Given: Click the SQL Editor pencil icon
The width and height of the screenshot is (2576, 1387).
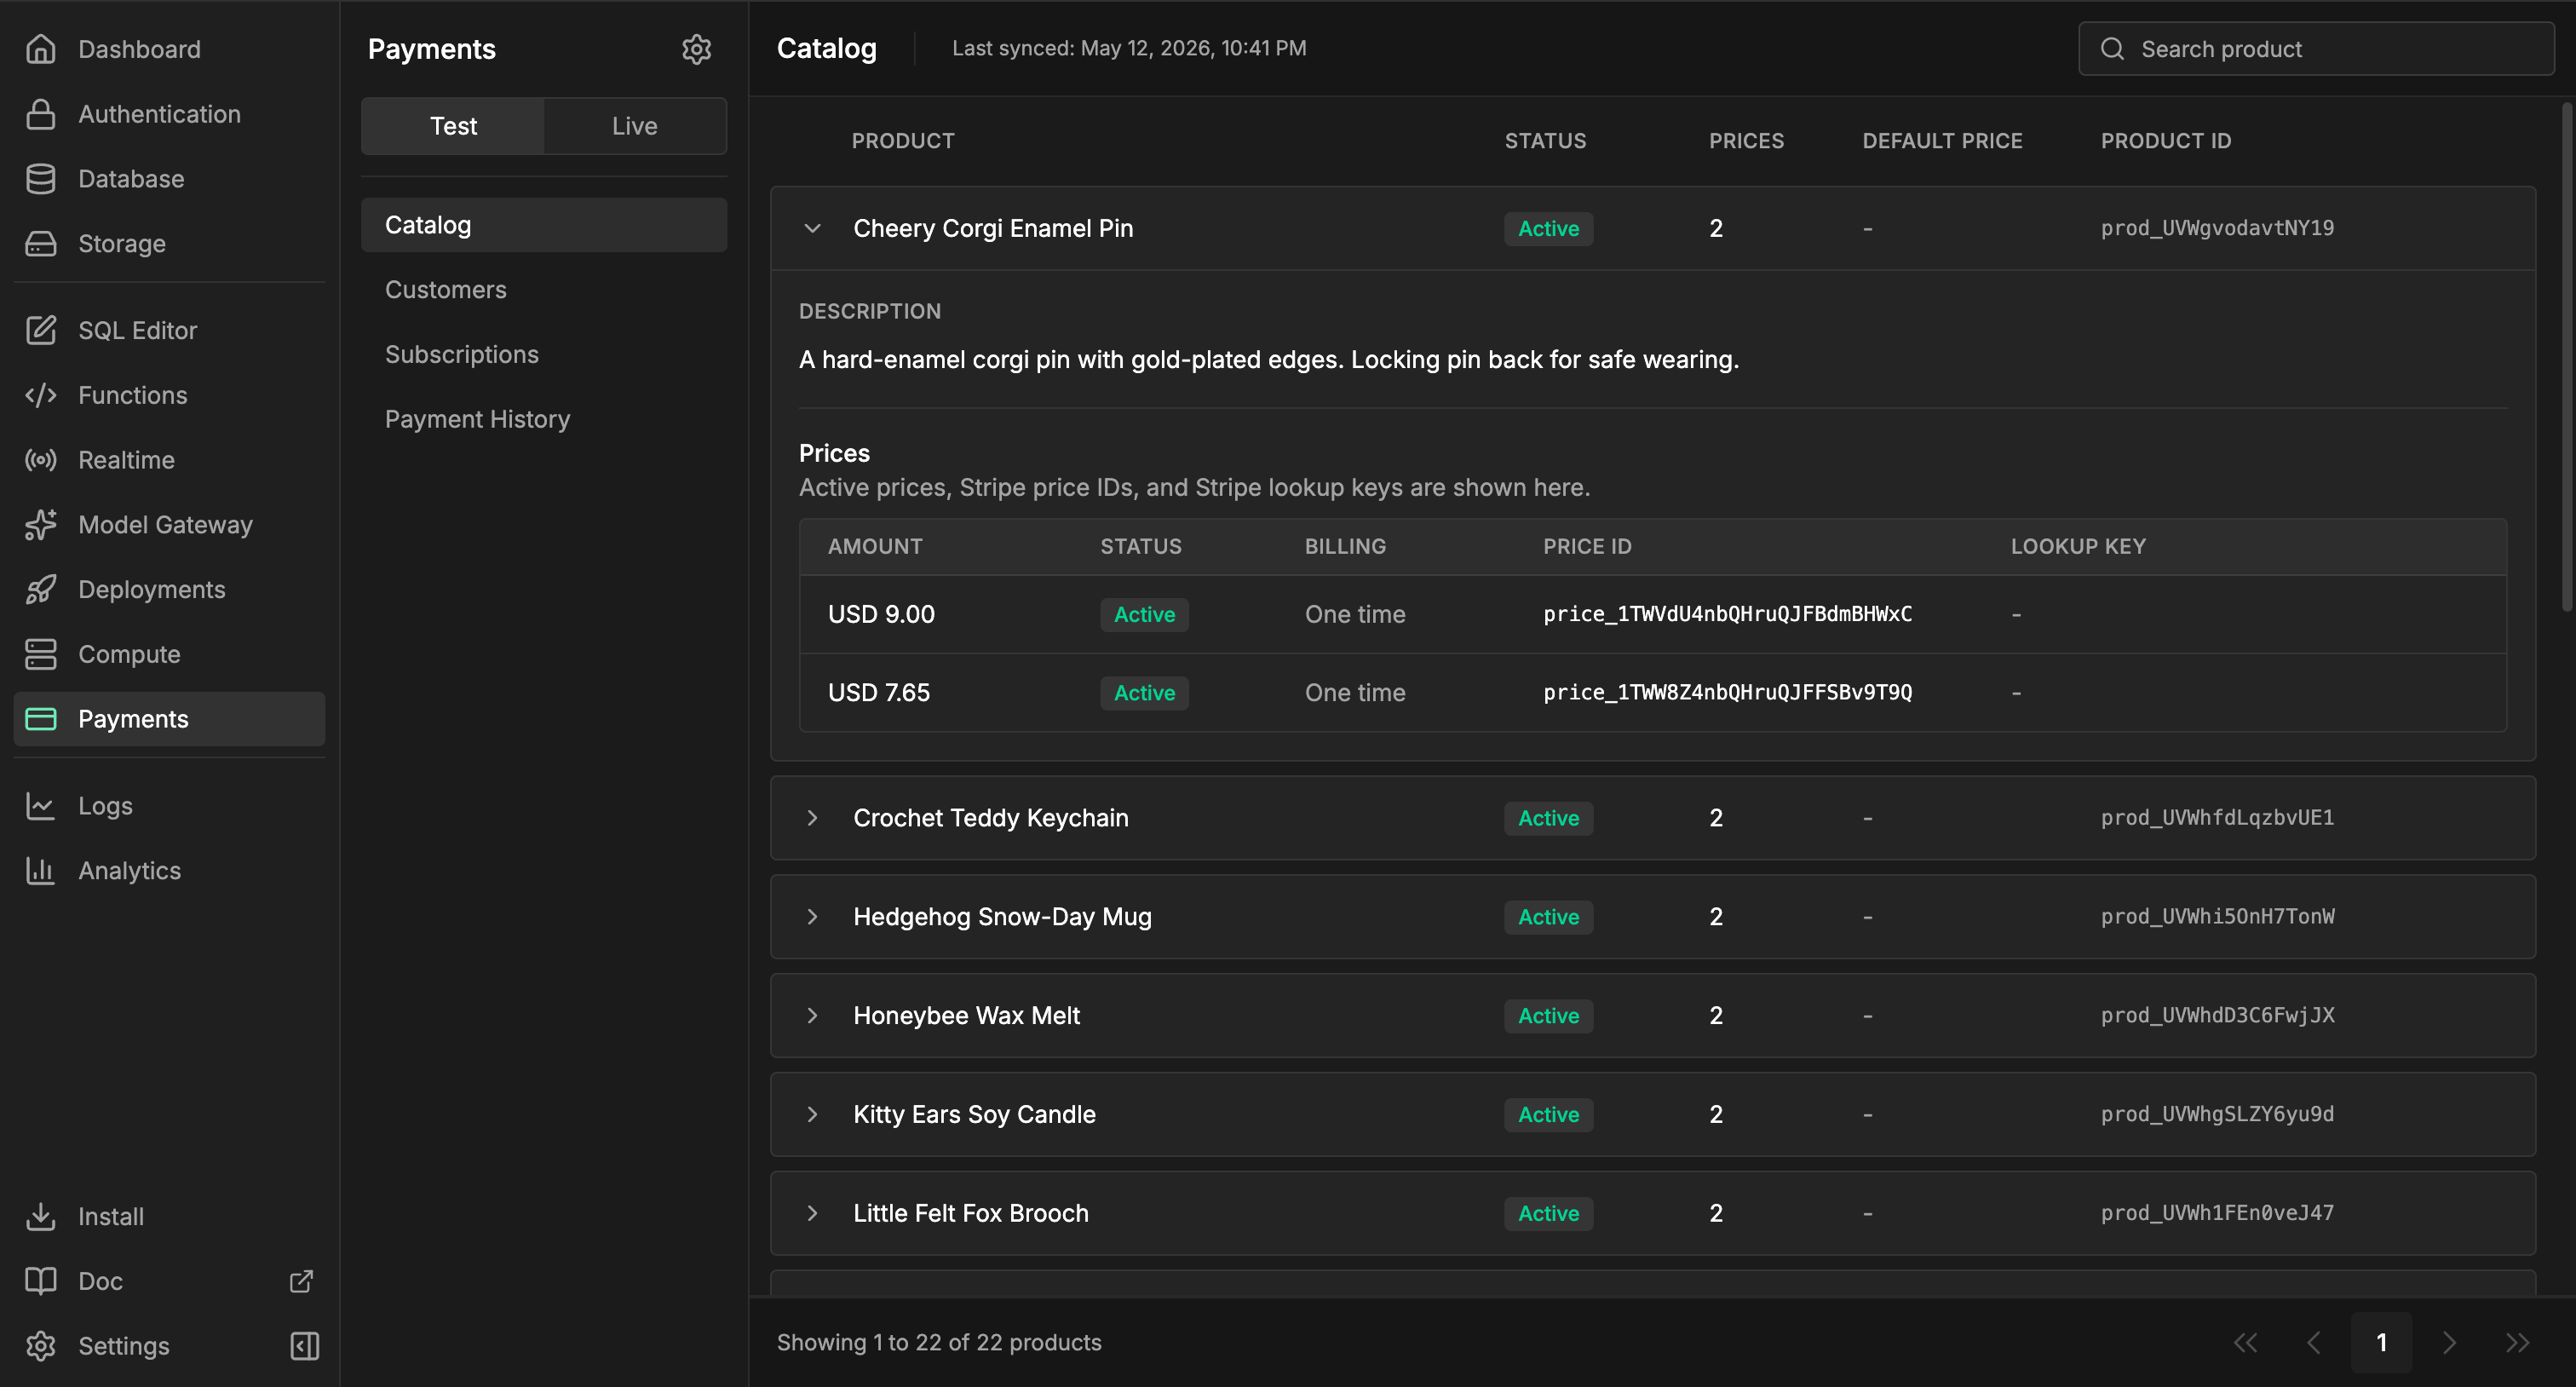Looking at the screenshot, I should (x=41, y=330).
